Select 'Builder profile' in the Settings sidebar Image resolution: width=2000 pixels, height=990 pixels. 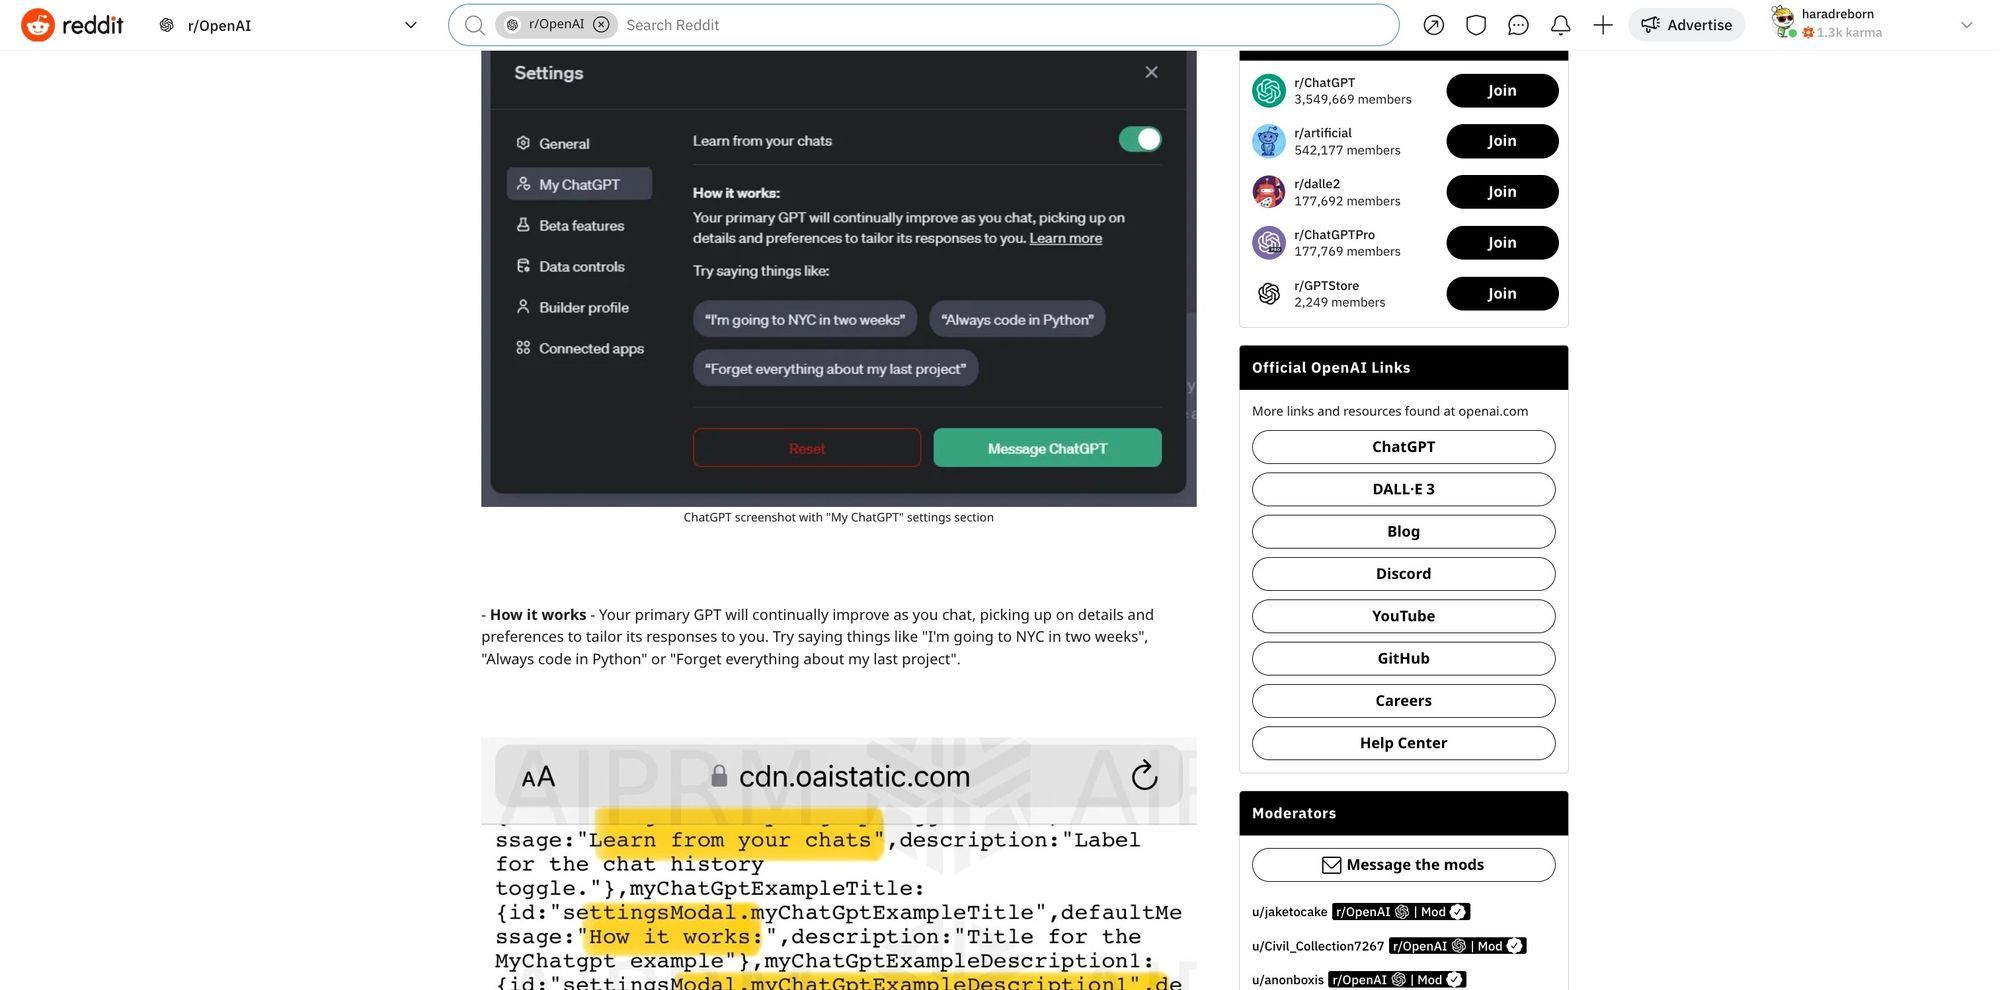coord(583,307)
